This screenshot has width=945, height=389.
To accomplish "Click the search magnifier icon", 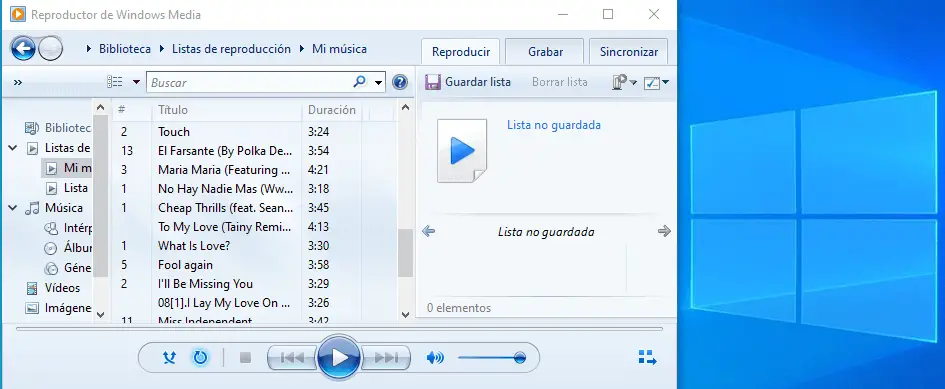I will pyautogui.click(x=360, y=82).
